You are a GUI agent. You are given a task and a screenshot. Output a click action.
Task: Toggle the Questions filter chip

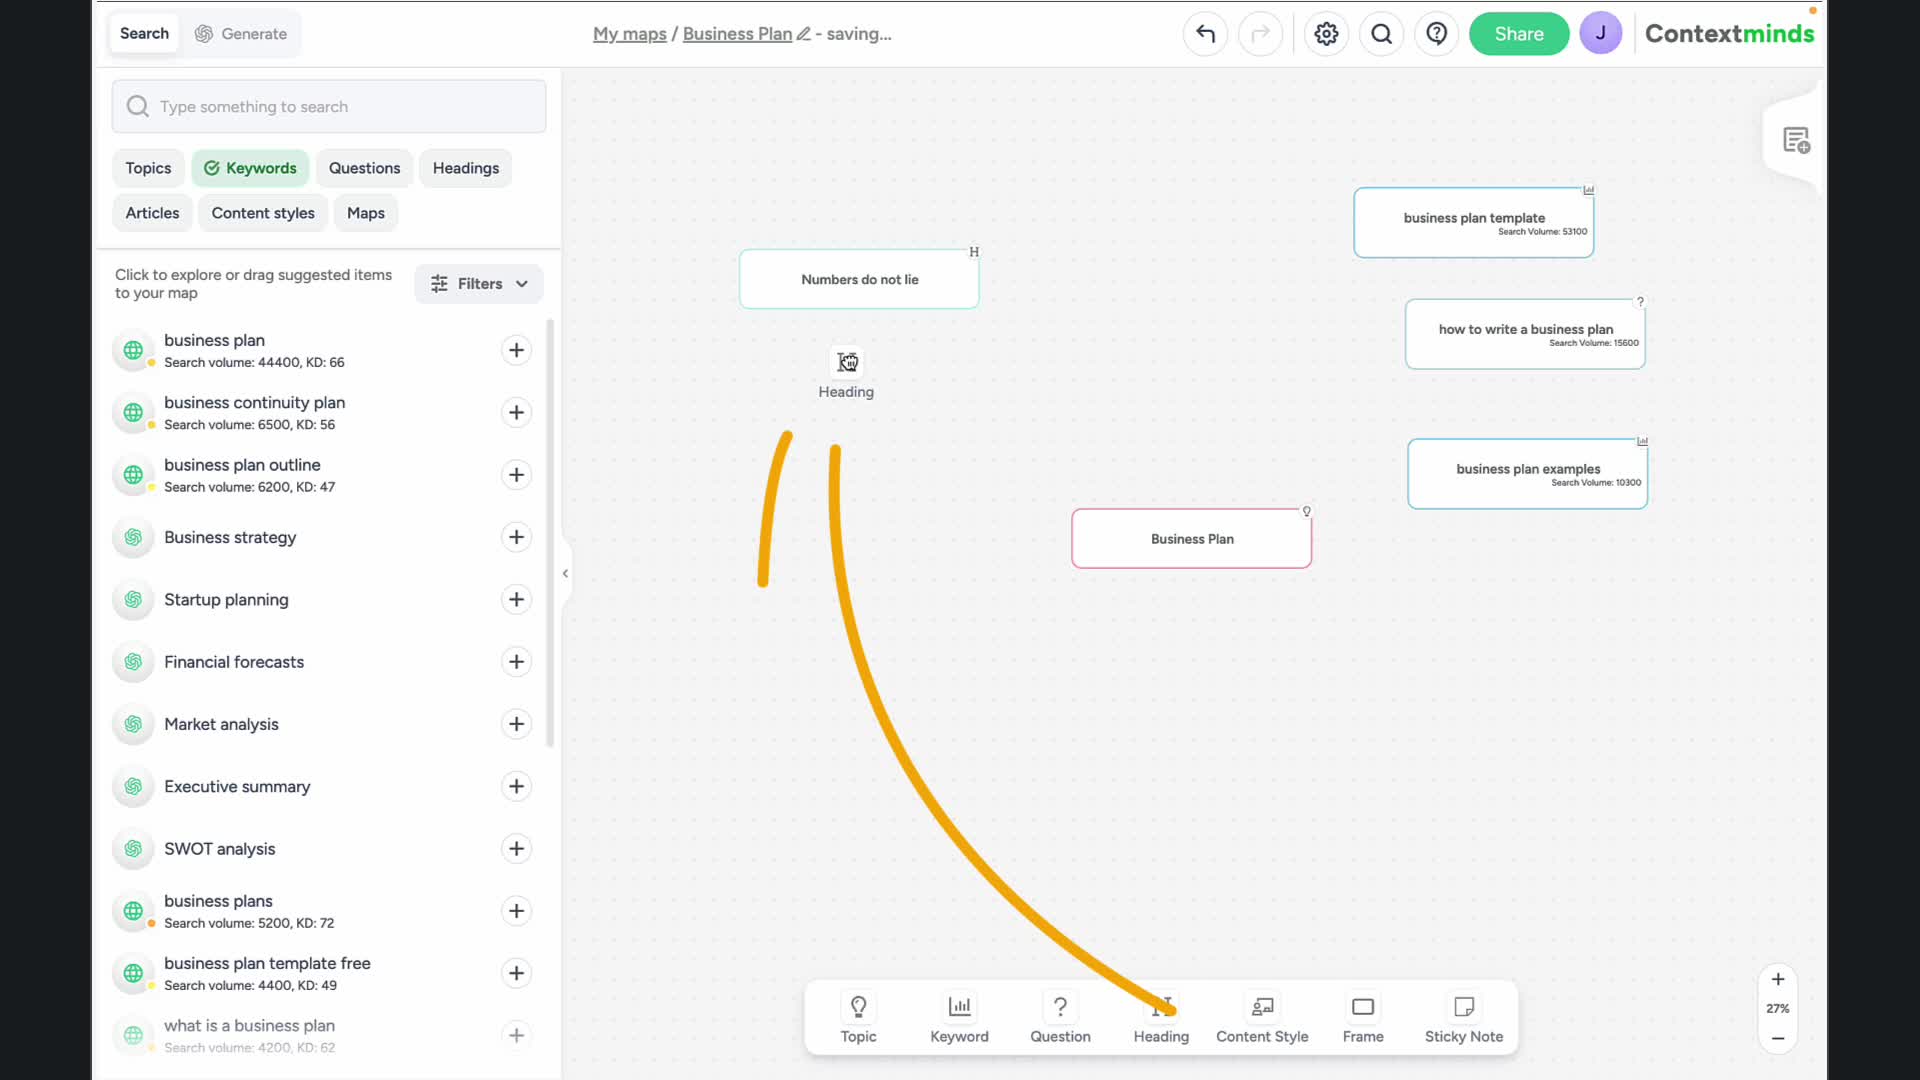click(364, 168)
